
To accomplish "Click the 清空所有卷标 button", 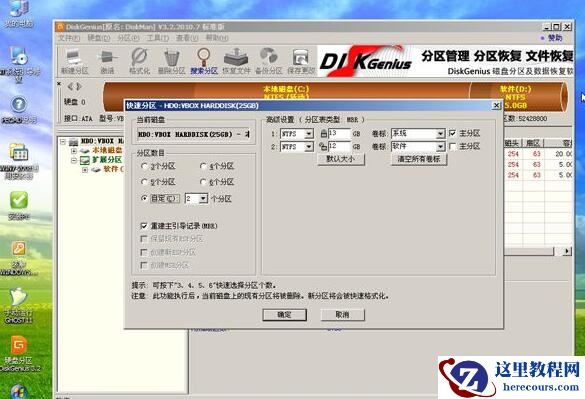I will [x=419, y=159].
